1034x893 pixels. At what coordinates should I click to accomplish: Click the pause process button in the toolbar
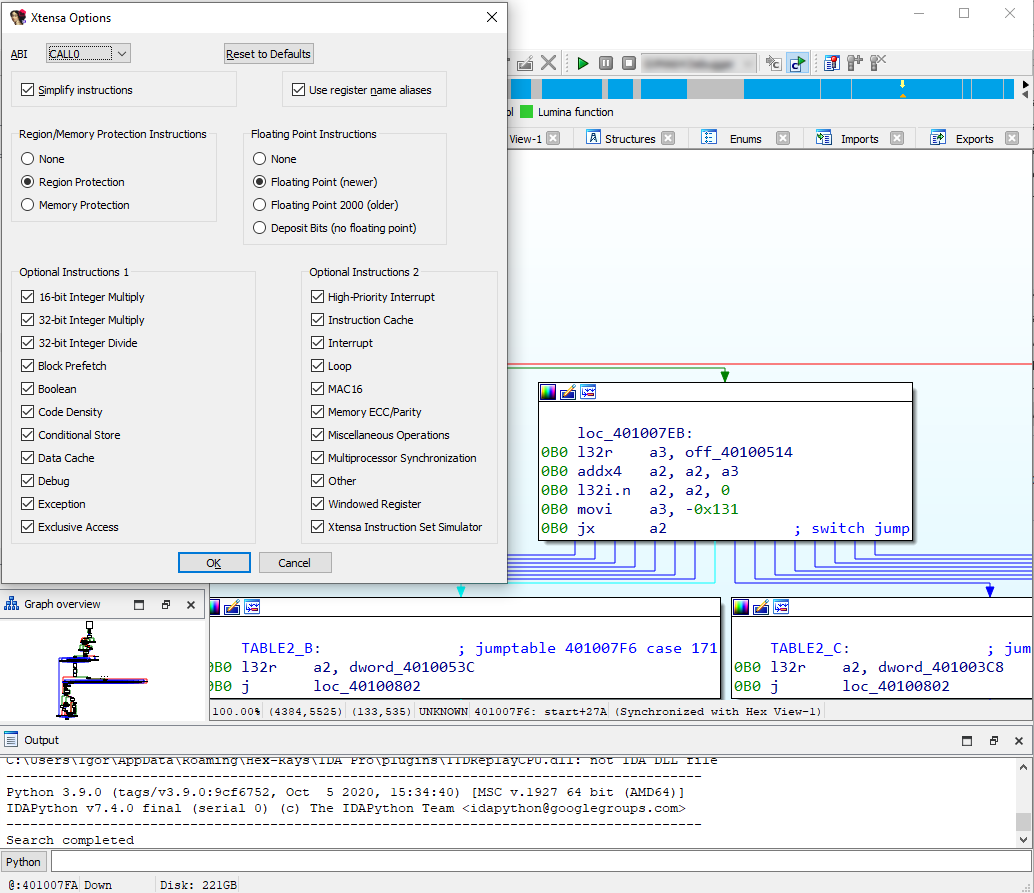pos(606,63)
